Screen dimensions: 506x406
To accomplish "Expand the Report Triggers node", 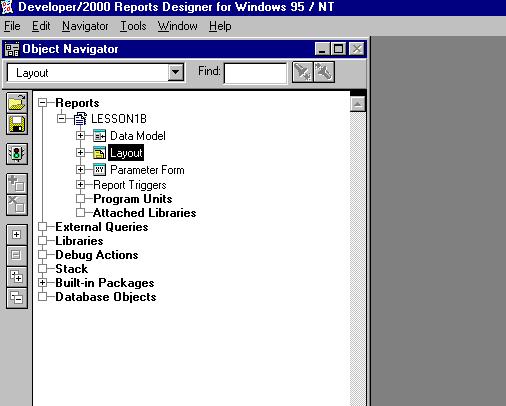I will tap(80, 184).
